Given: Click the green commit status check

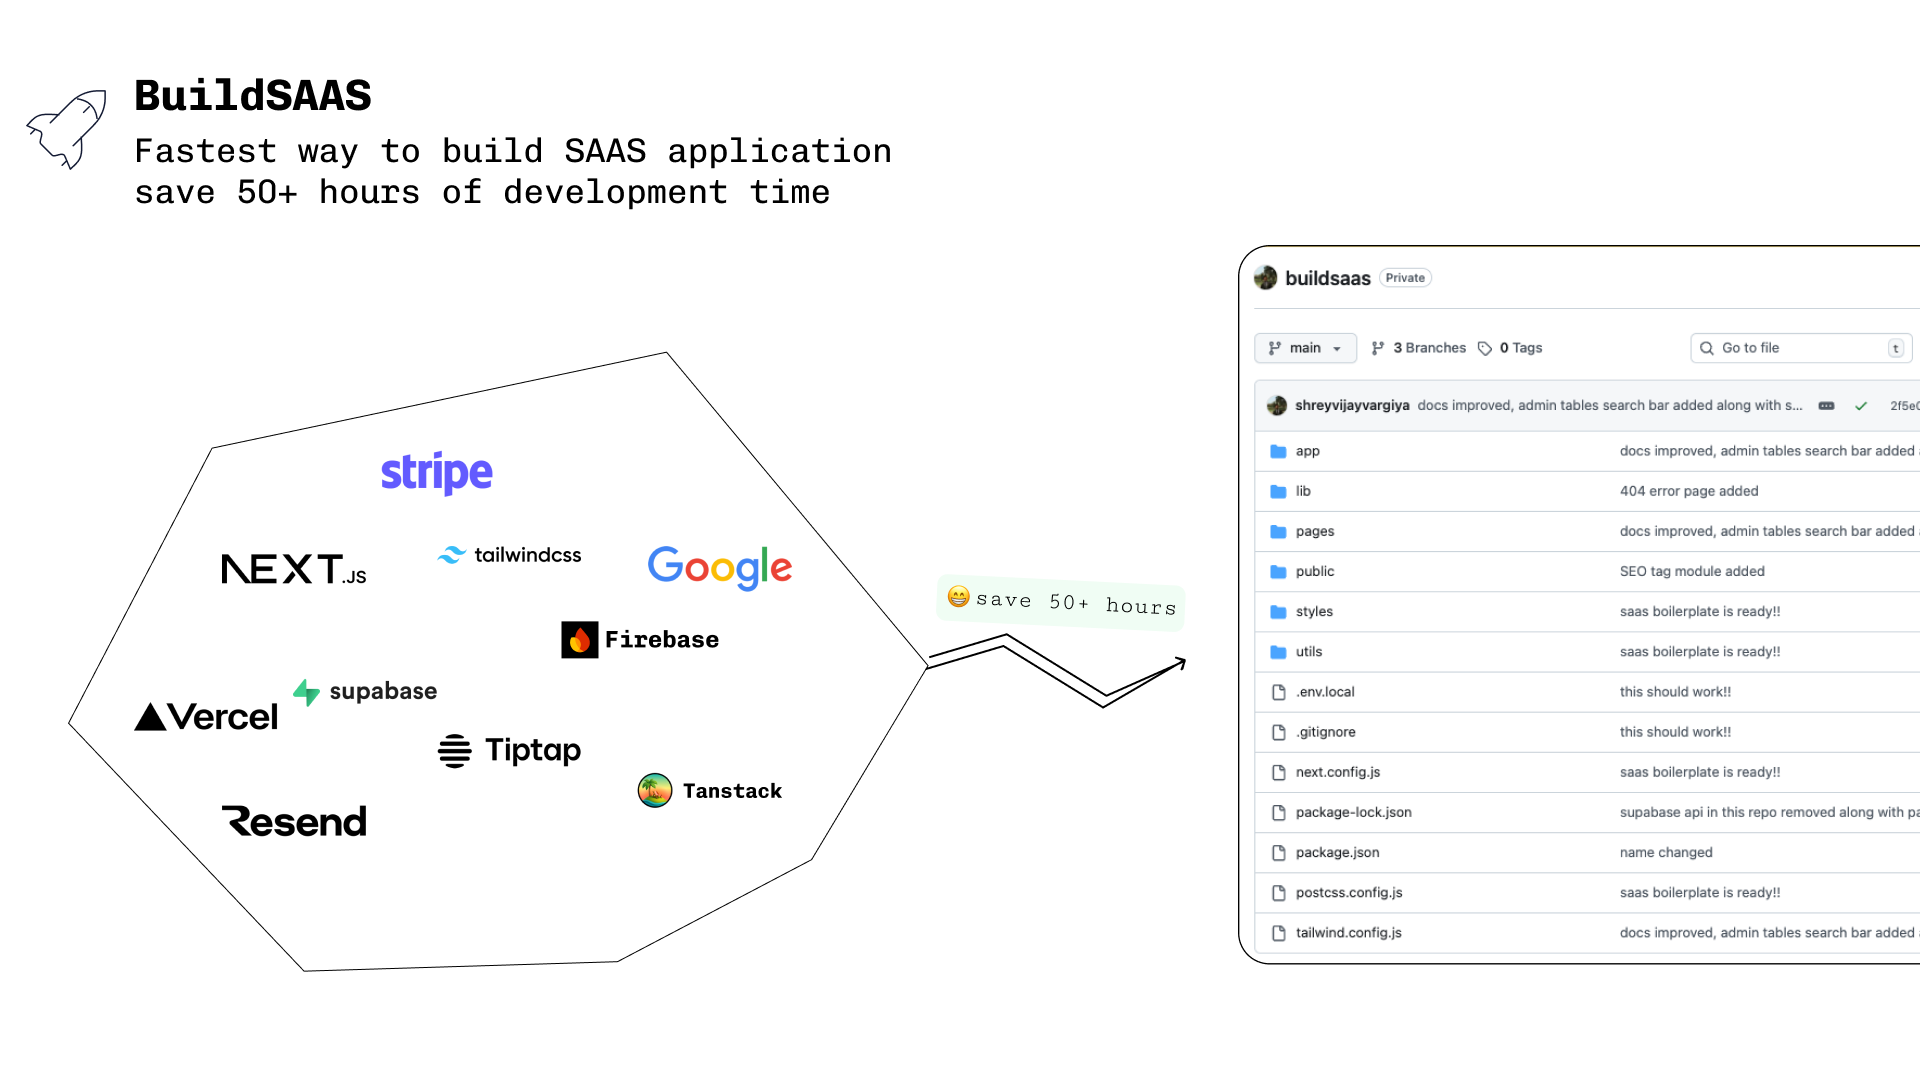Looking at the screenshot, I should tap(1862, 406).
